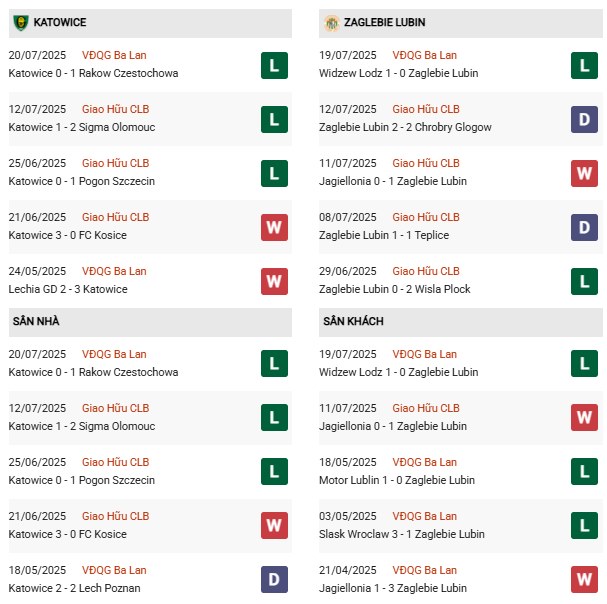The height and width of the screenshot is (604, 607).
Task: Select the SÂN NHÀ section header
Action: click(36, 321)
